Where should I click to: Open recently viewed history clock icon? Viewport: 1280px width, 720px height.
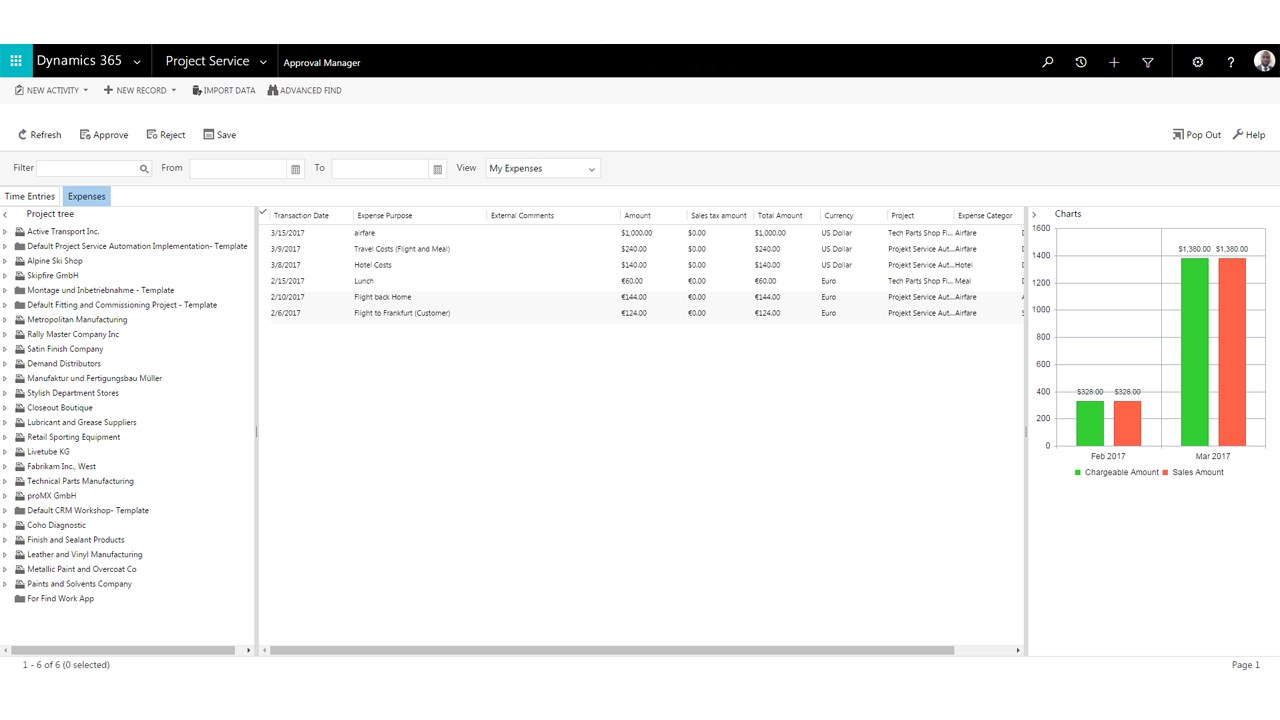[x=1081, y=62]
